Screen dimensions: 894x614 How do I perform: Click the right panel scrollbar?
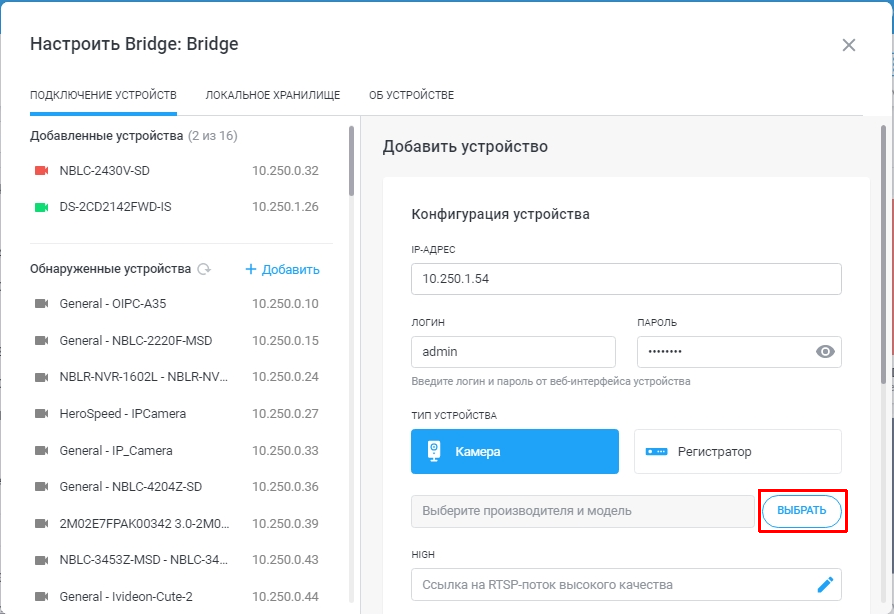884,255
